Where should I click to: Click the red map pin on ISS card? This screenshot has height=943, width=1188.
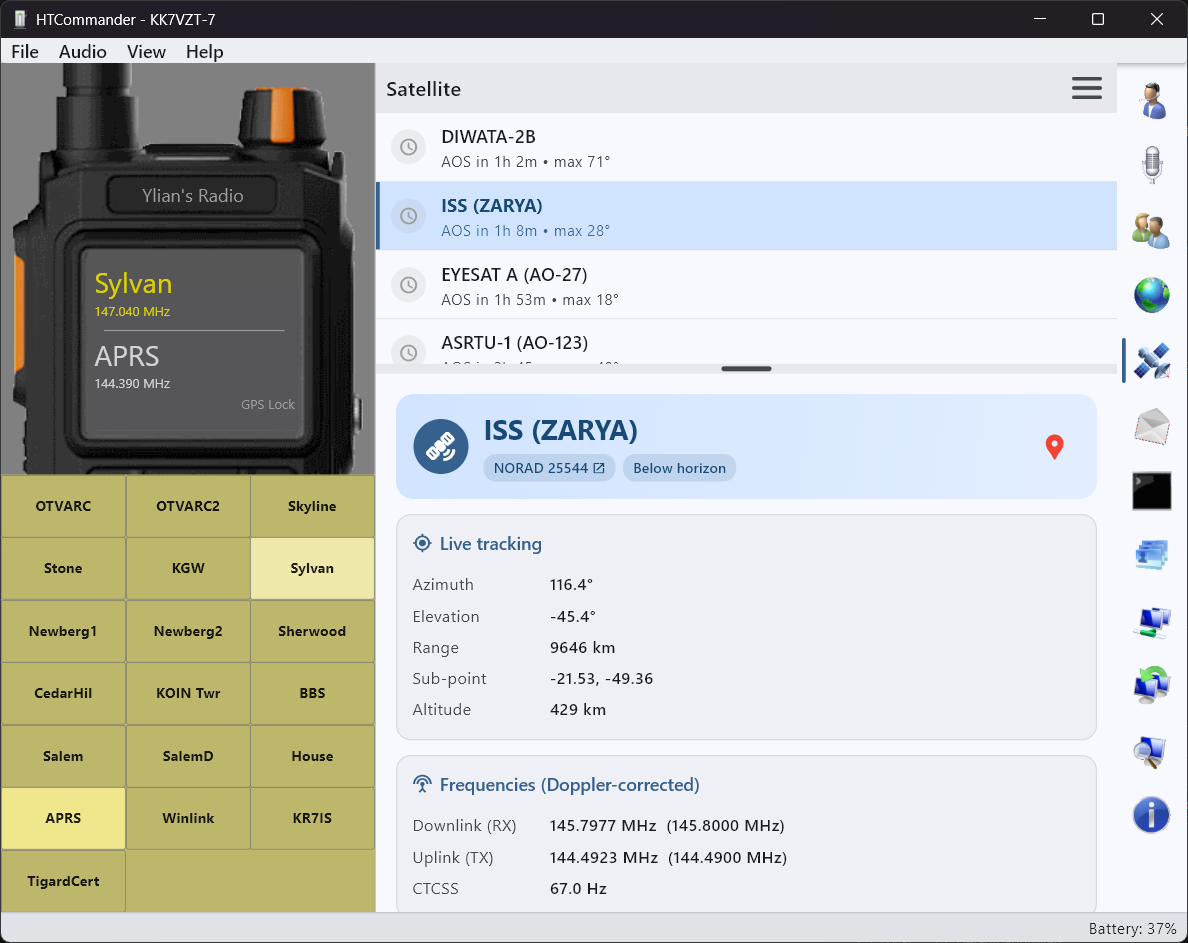click(1054, 447)
